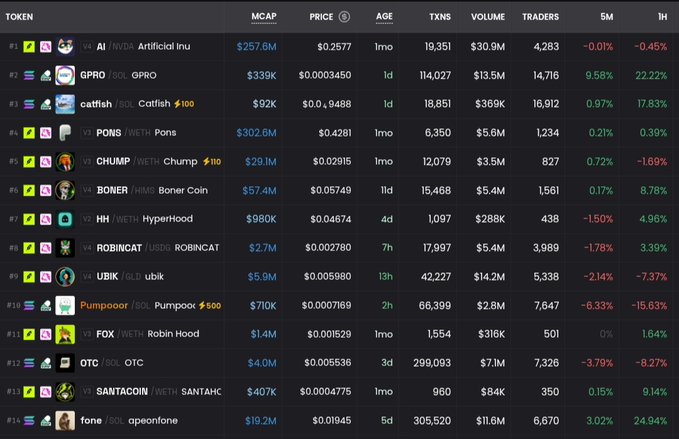Click the green chain icon in SANTACOIN row
Image resolution: width=679 pixels, height=439 pixels.
(x=29, y=392)
